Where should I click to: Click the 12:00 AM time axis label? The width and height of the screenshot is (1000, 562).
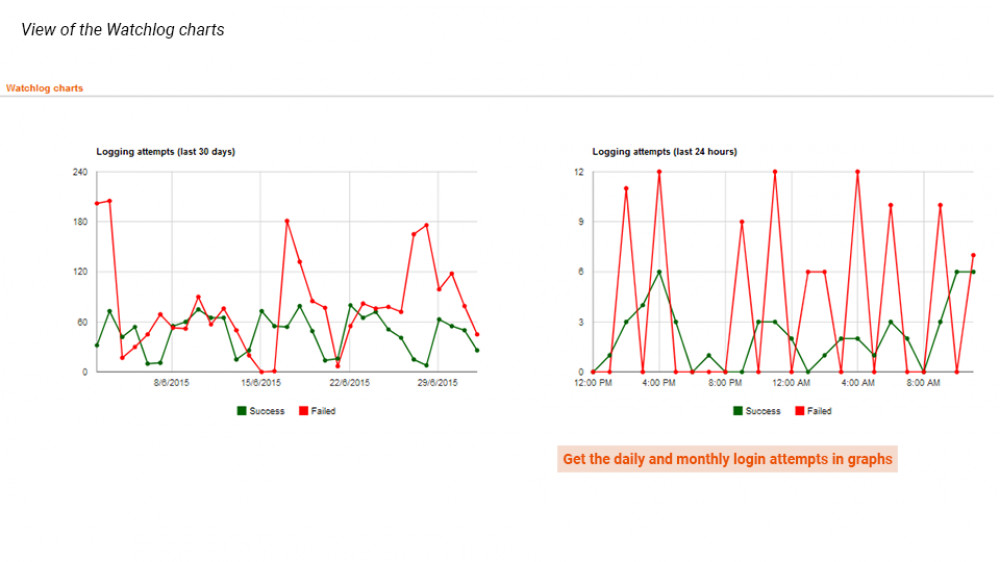point(791,383)
